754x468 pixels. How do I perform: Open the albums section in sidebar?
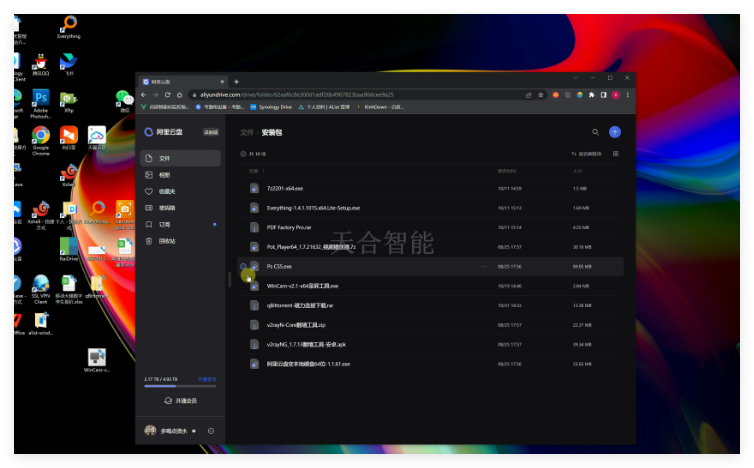[180, 175]
